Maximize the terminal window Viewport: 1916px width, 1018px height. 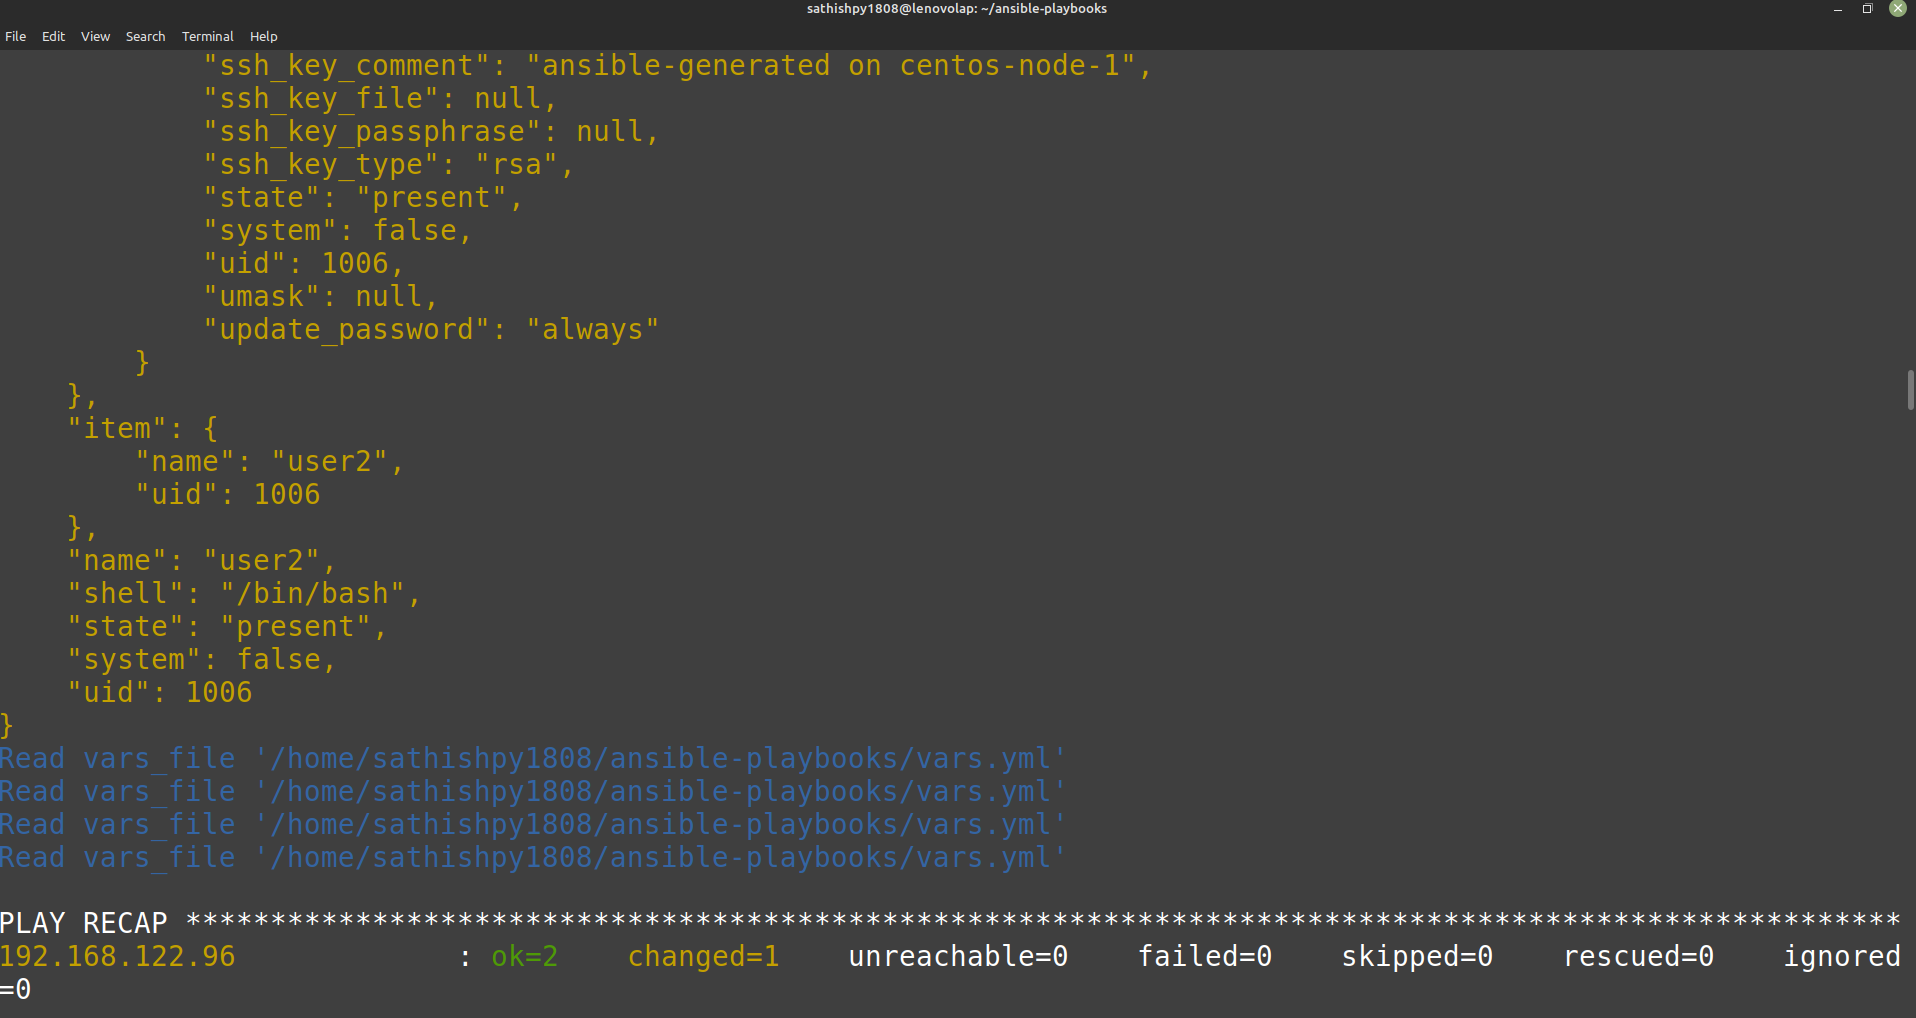(x=1867, y=9)
